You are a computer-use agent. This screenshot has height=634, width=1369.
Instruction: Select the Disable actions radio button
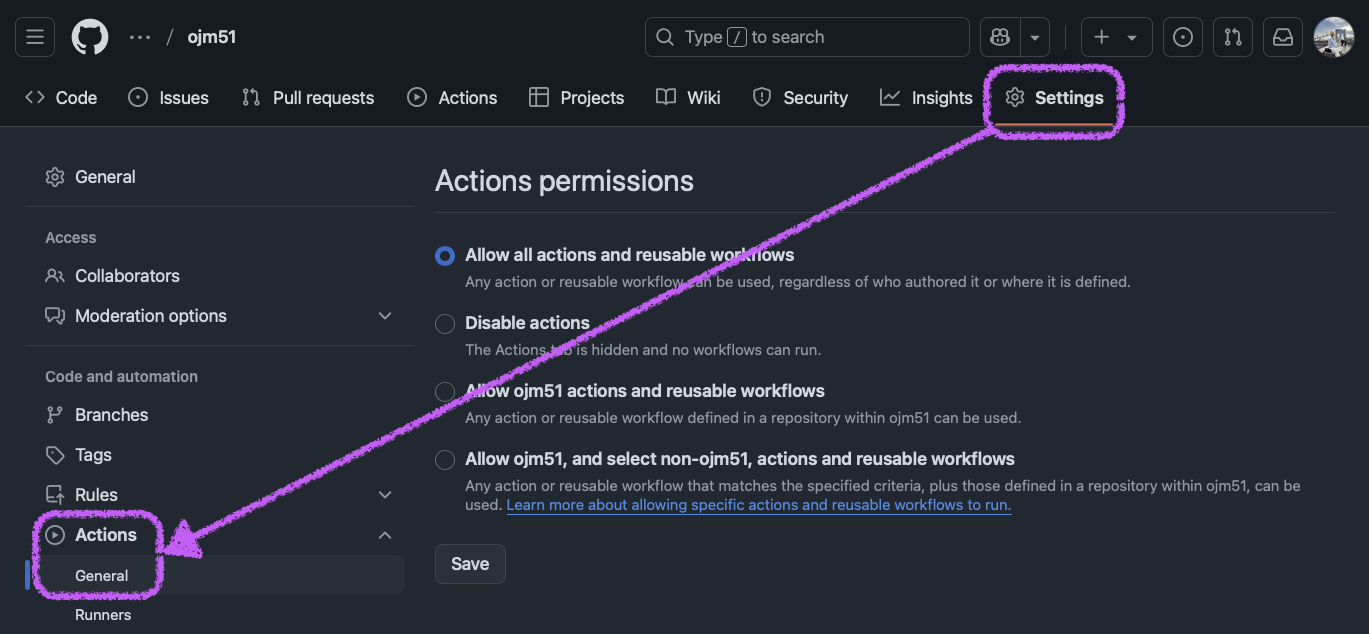[x=445, y=323]
